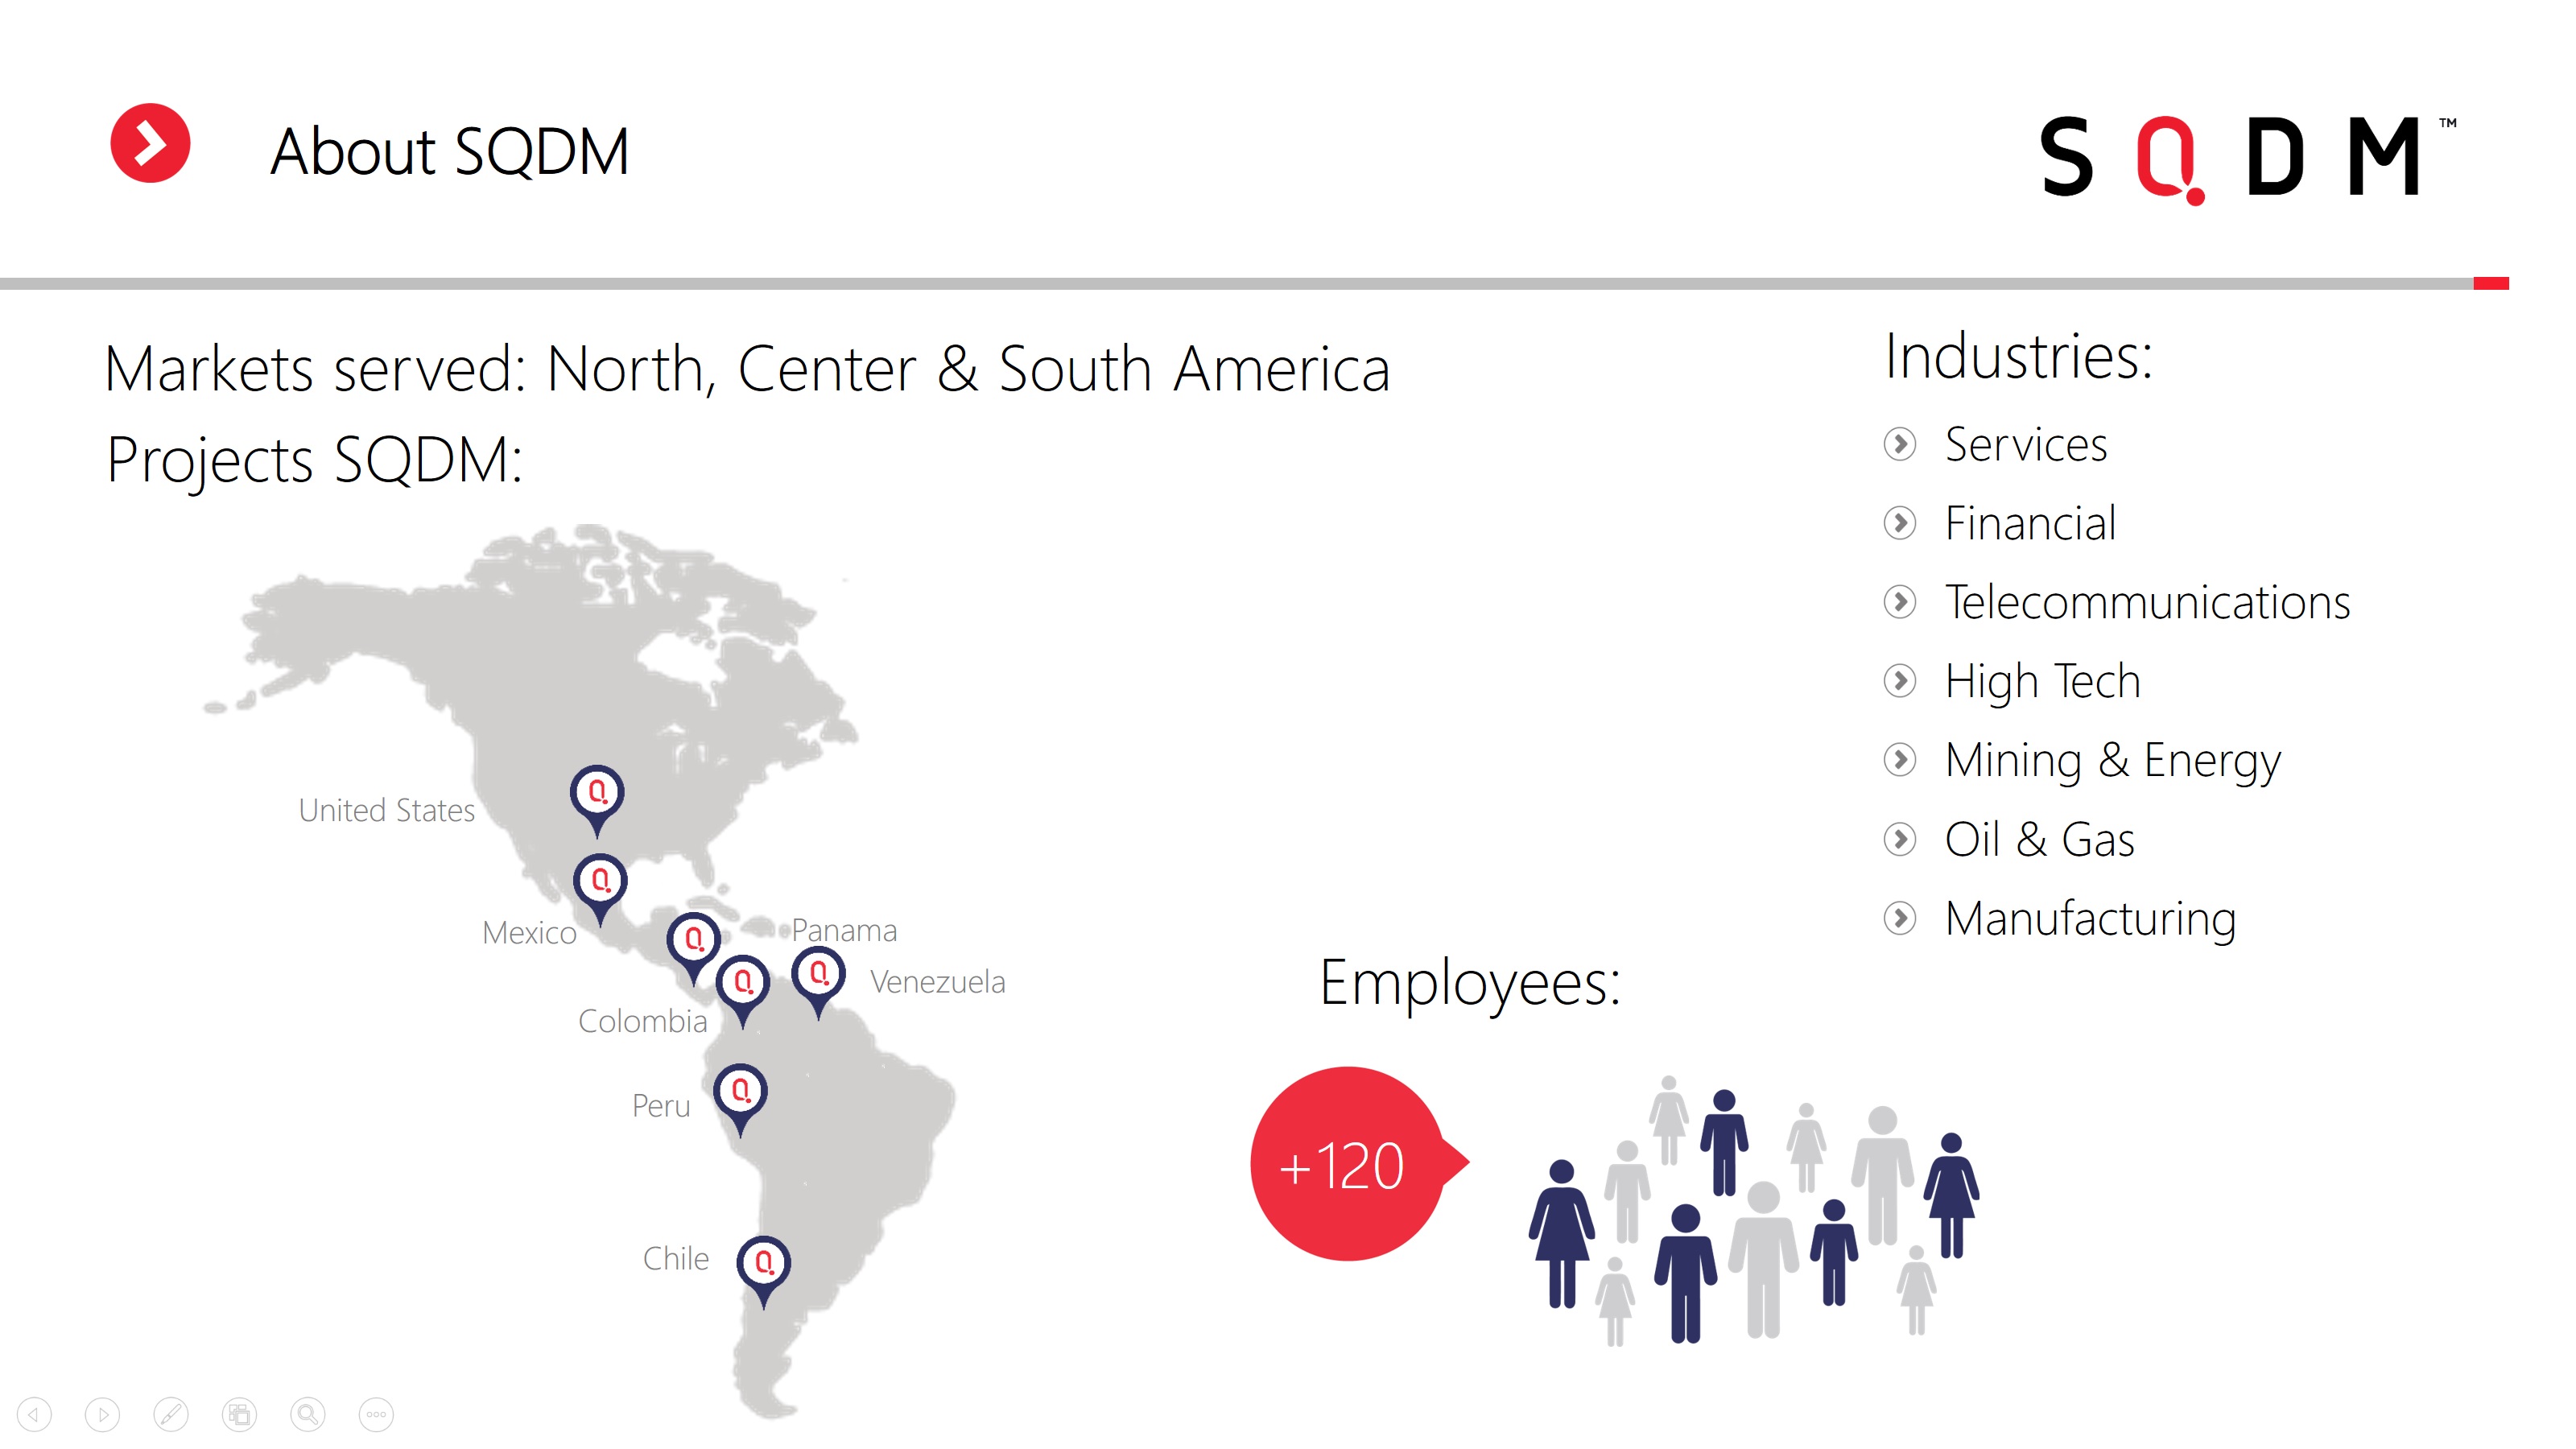Click the bullet arrow beside Services
The height and width of the screenshot is (1449, 2576).
click(x=1899, y=444)
